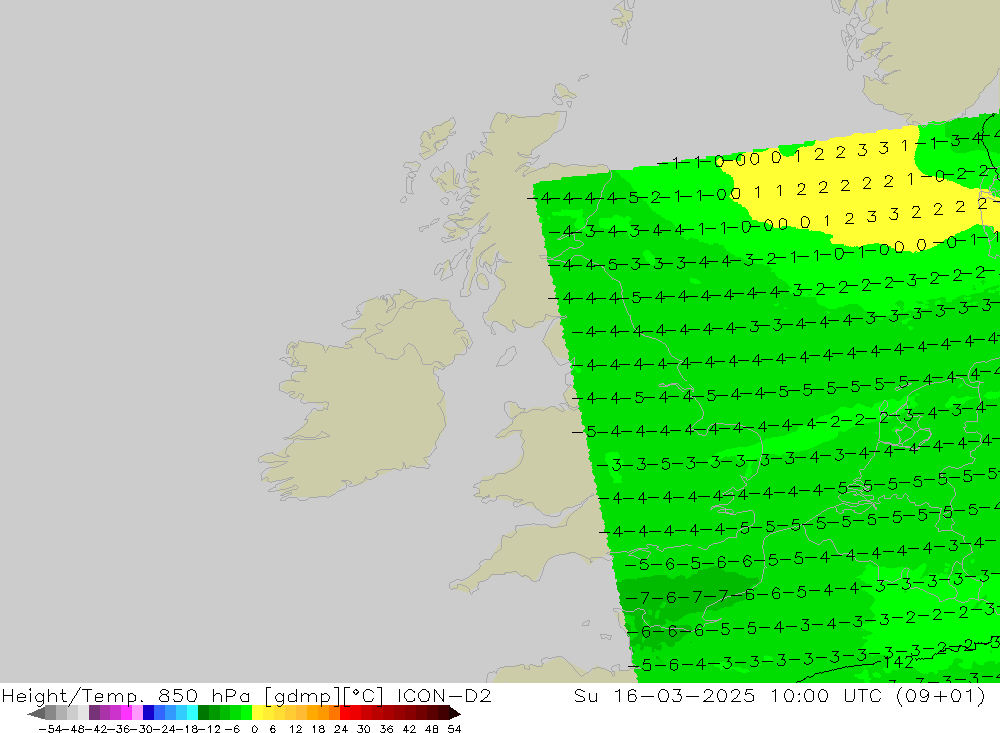Click the '850' pressure level value
The image size is (1000, 733).
178,695
